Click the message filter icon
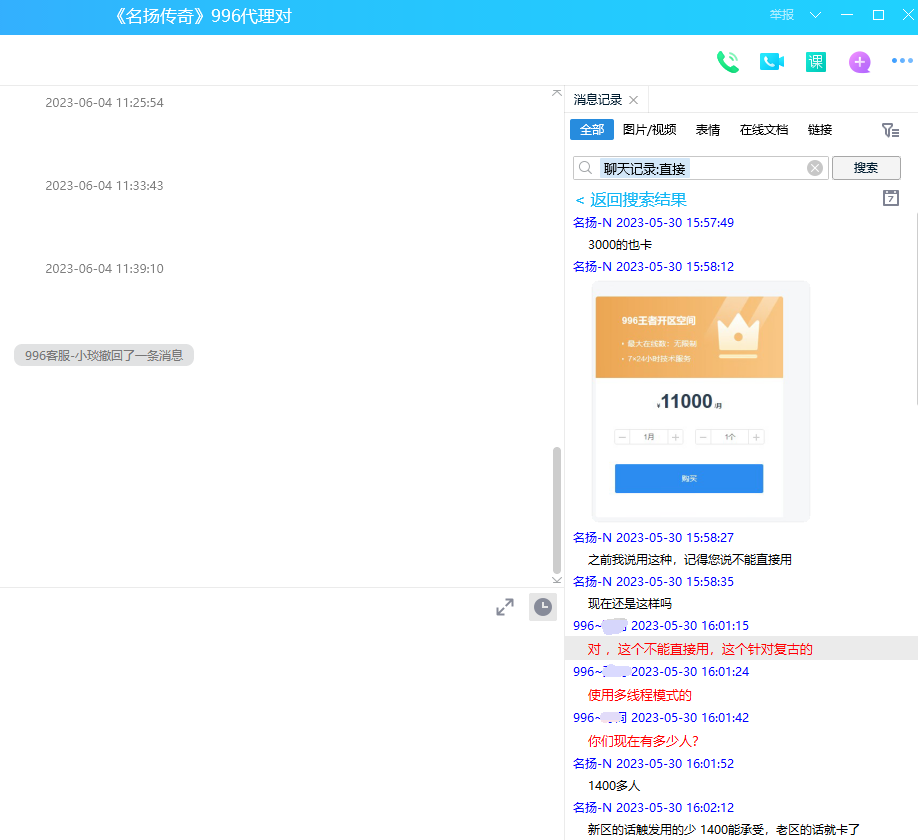The height and width of the screenshot is (840, 918). [890, 130]
